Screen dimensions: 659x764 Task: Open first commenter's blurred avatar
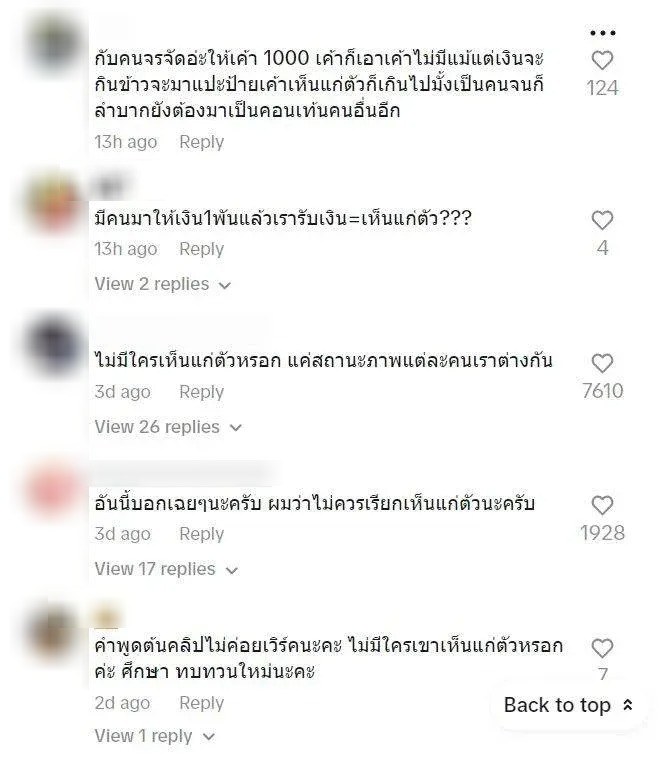[53, 45]
